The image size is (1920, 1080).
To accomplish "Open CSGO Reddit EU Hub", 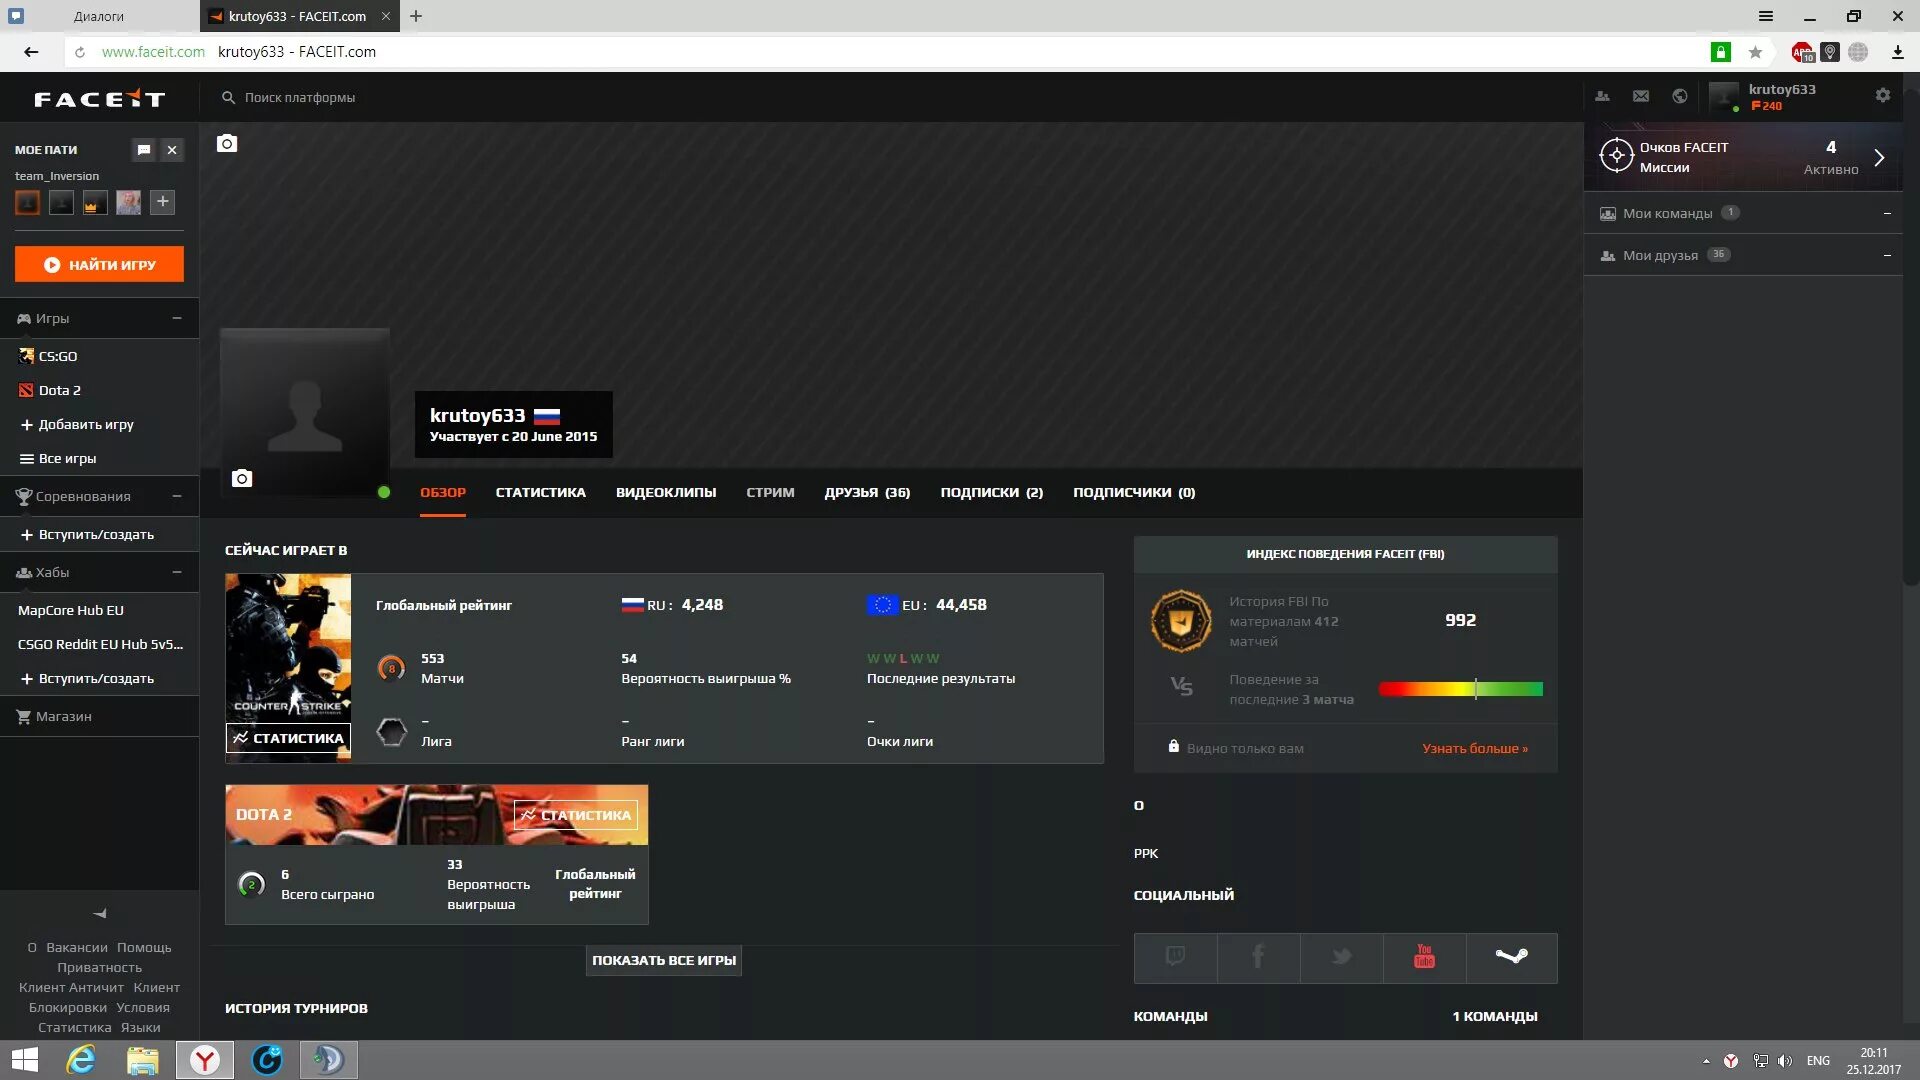I will pyautogui.click(x=99, y=644).
